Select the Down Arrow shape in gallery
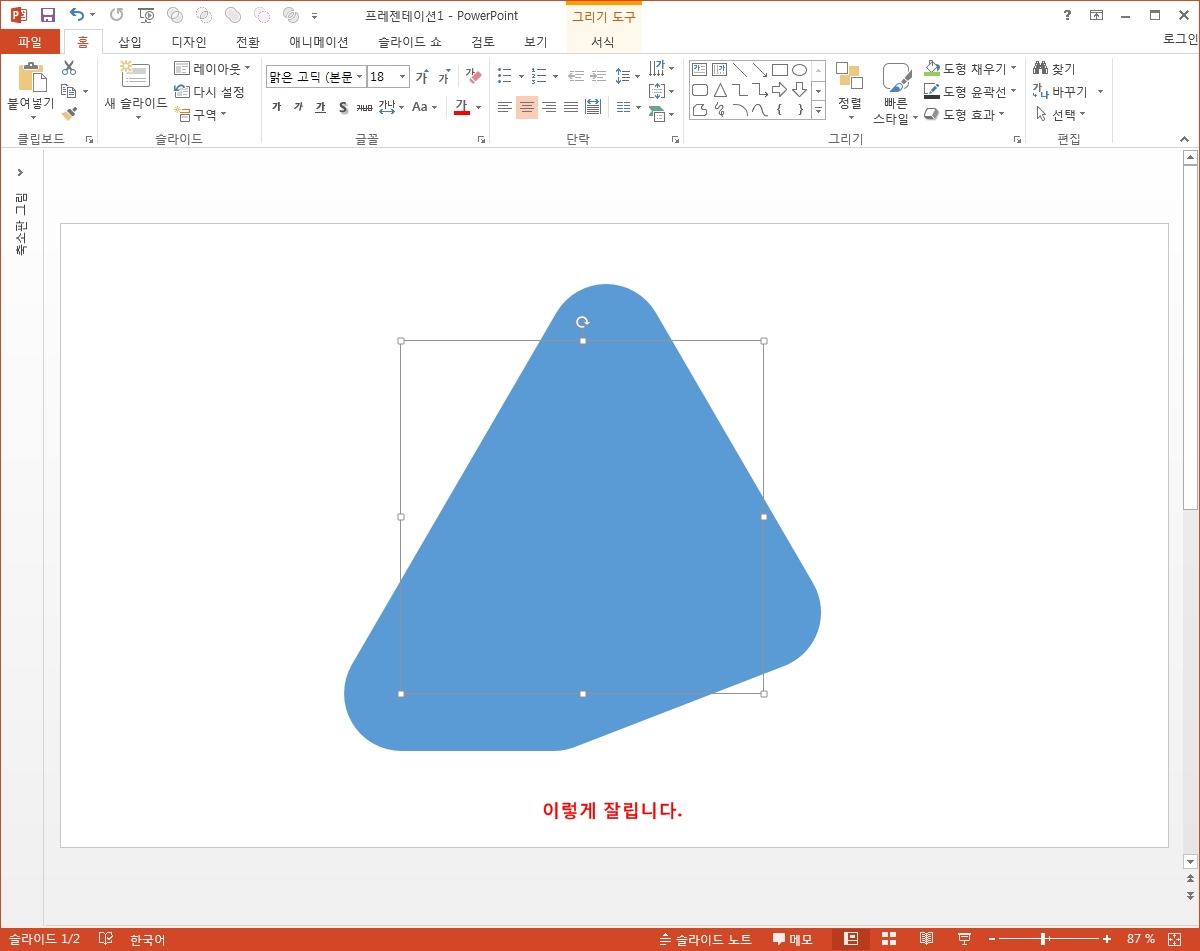 (799, 90)
